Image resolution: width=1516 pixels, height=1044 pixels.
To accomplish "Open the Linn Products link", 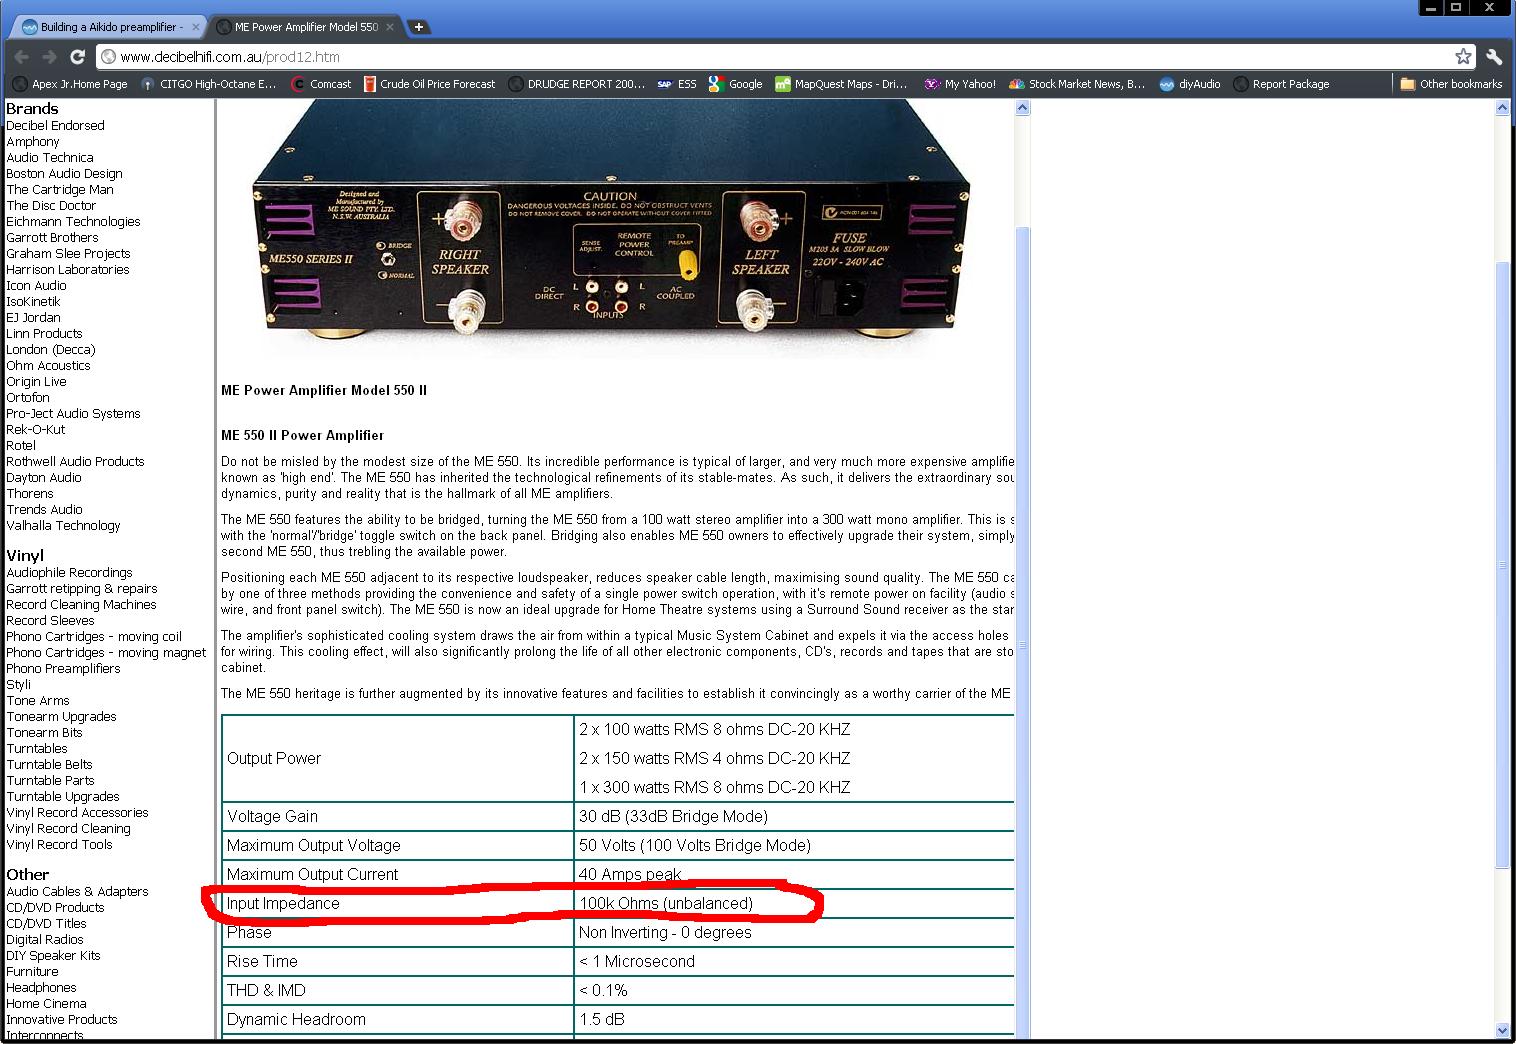I will 44,333.
